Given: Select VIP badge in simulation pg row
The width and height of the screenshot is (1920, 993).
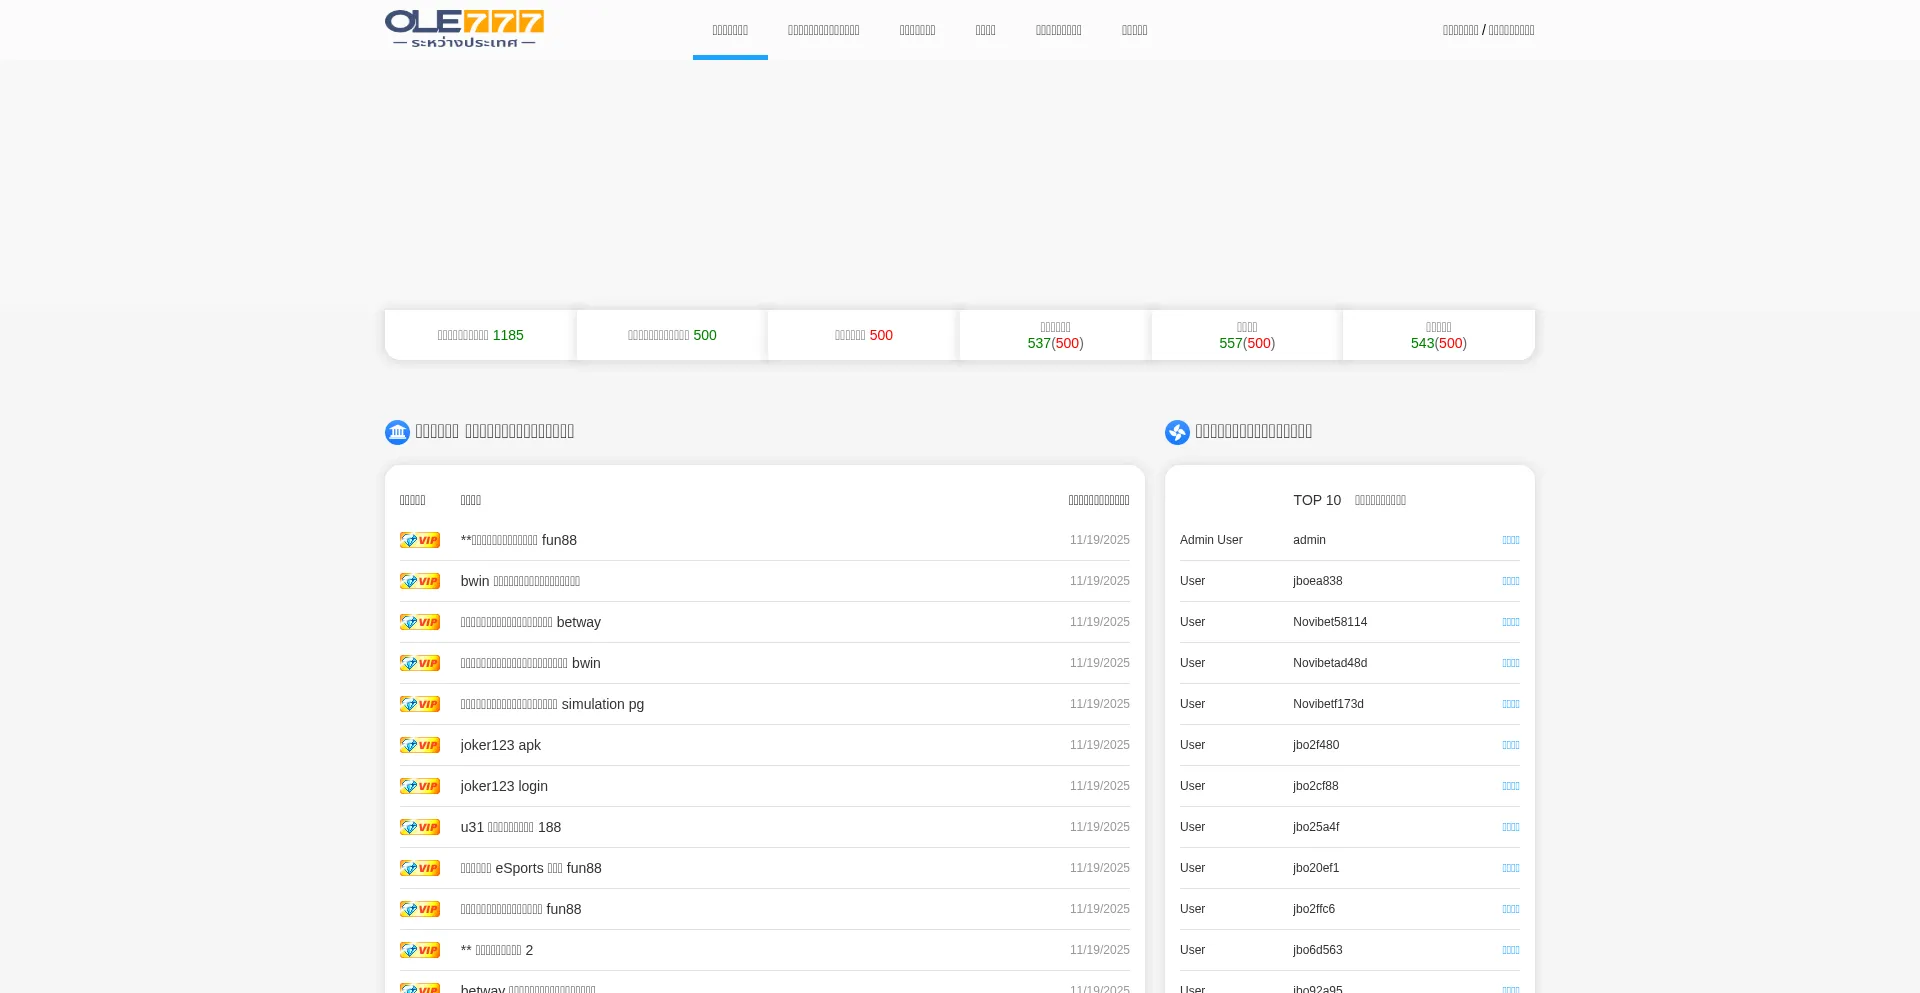Looking at the screenshot, I should tap(420, 704).
